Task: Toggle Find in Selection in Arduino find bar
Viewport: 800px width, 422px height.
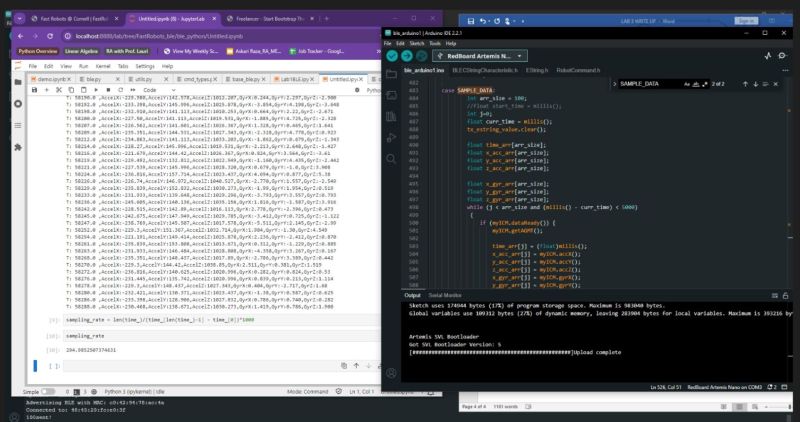Action: (765, 84)
